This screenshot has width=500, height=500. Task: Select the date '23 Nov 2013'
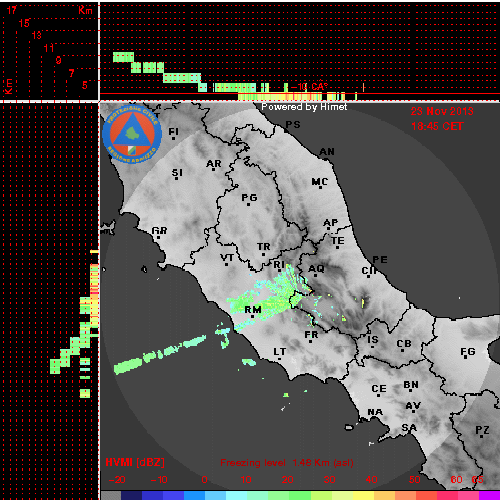point(442,111)
